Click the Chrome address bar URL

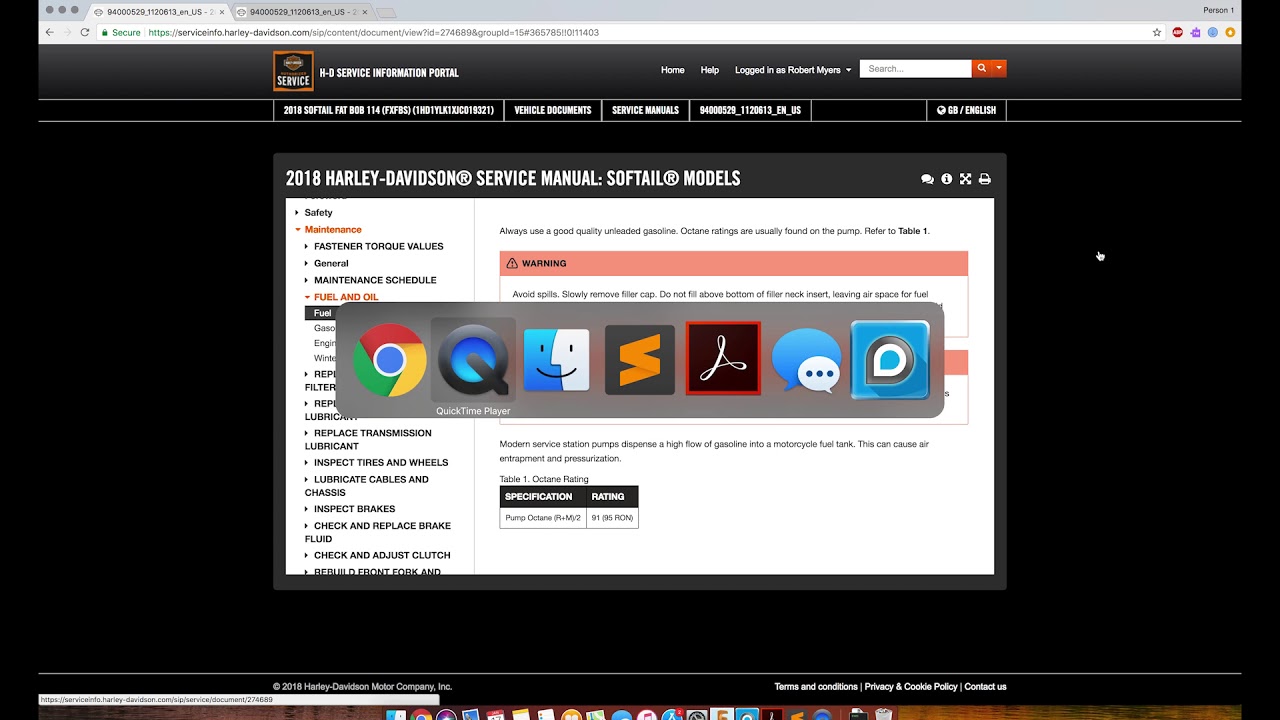[x=373, y=32]
